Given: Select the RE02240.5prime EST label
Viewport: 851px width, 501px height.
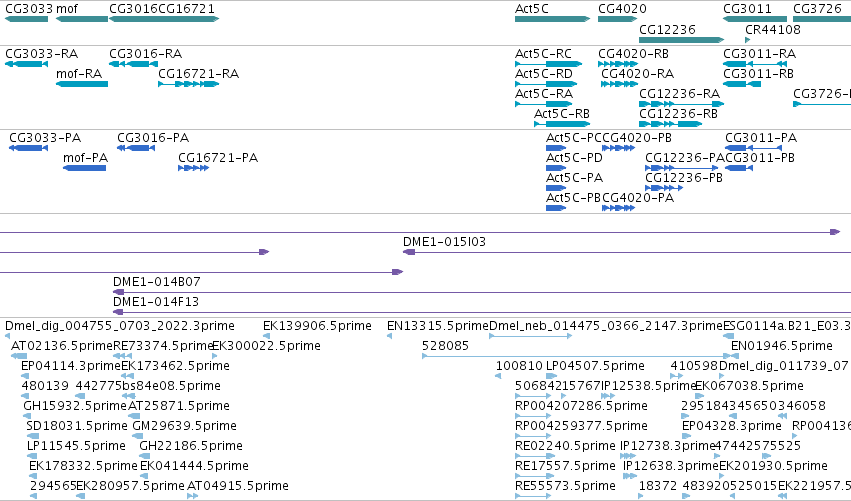Looking at the screenshot, I should 566,446.
